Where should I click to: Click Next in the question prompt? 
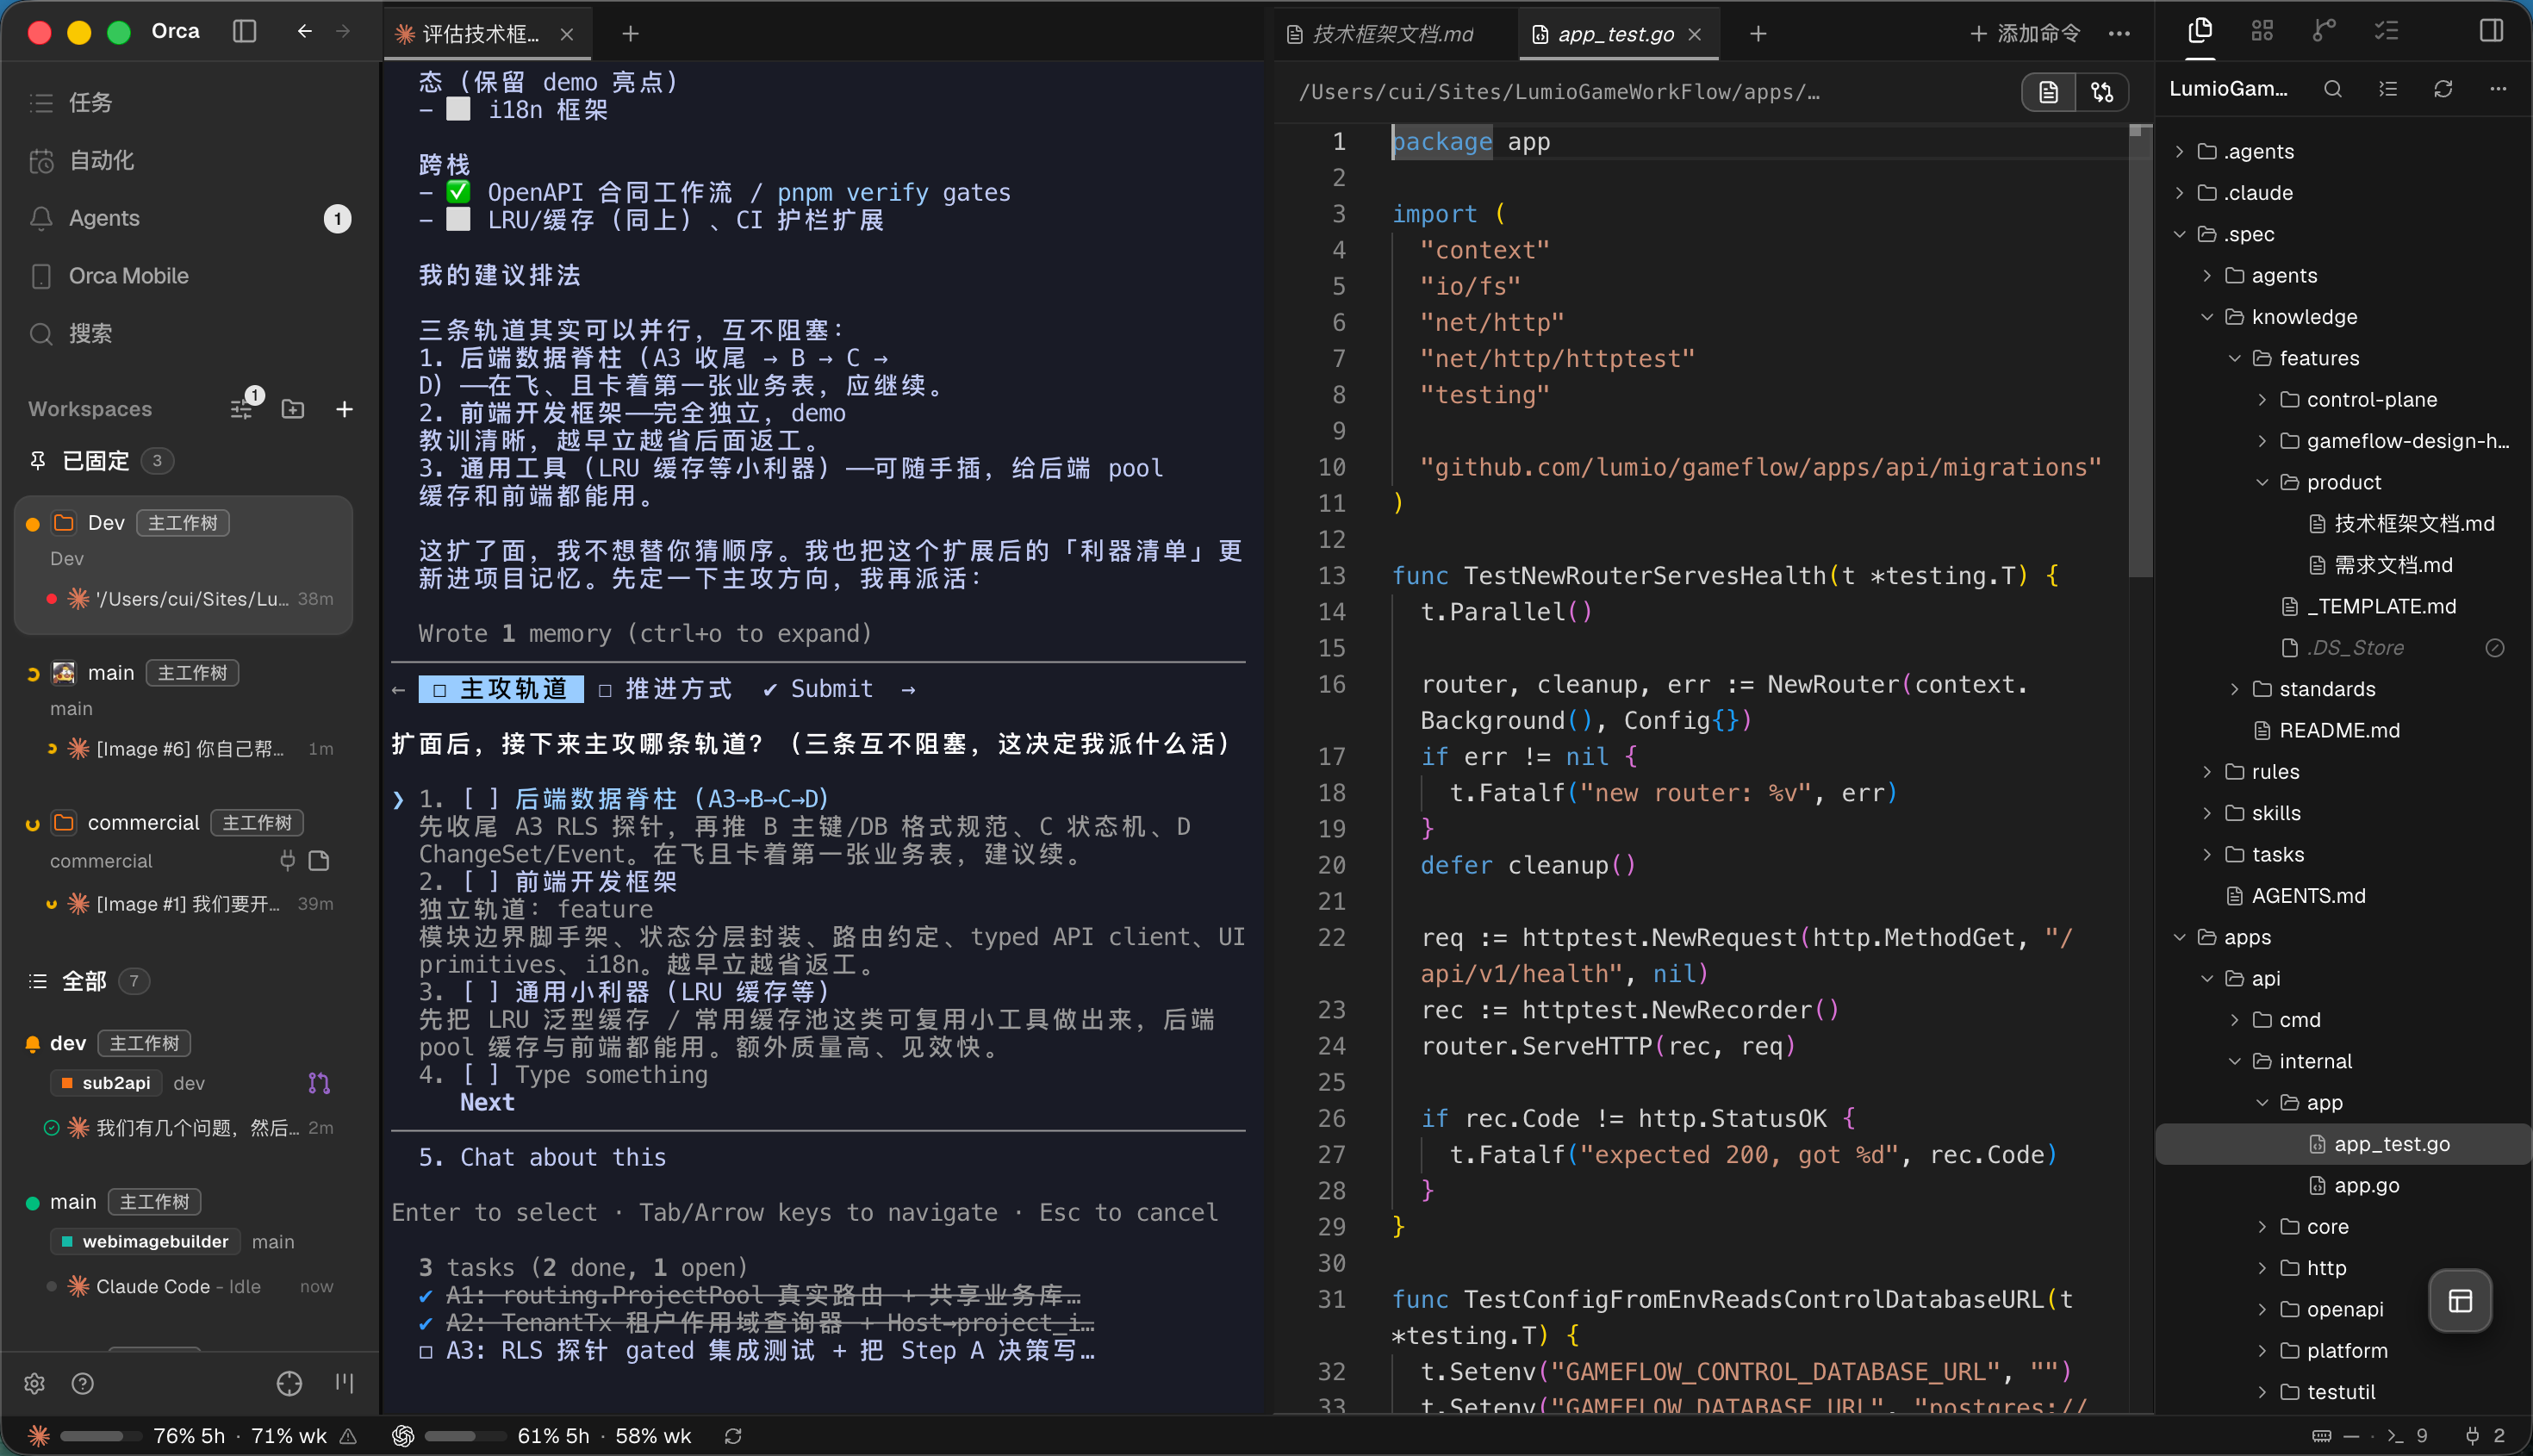point(487,1102)
